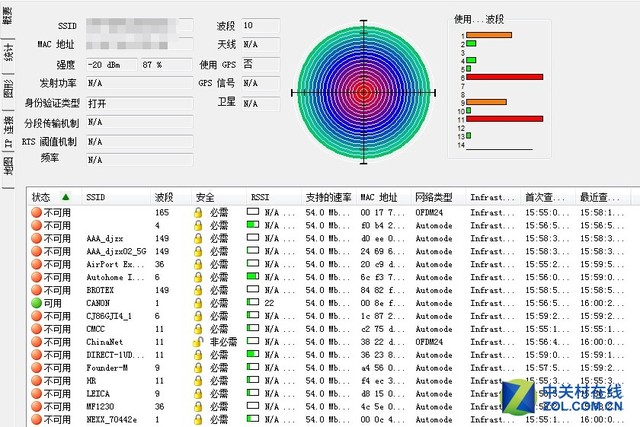Screen dimensions: 640x427
Task: Click the signal strength icon for CANON
Action: 253,302
